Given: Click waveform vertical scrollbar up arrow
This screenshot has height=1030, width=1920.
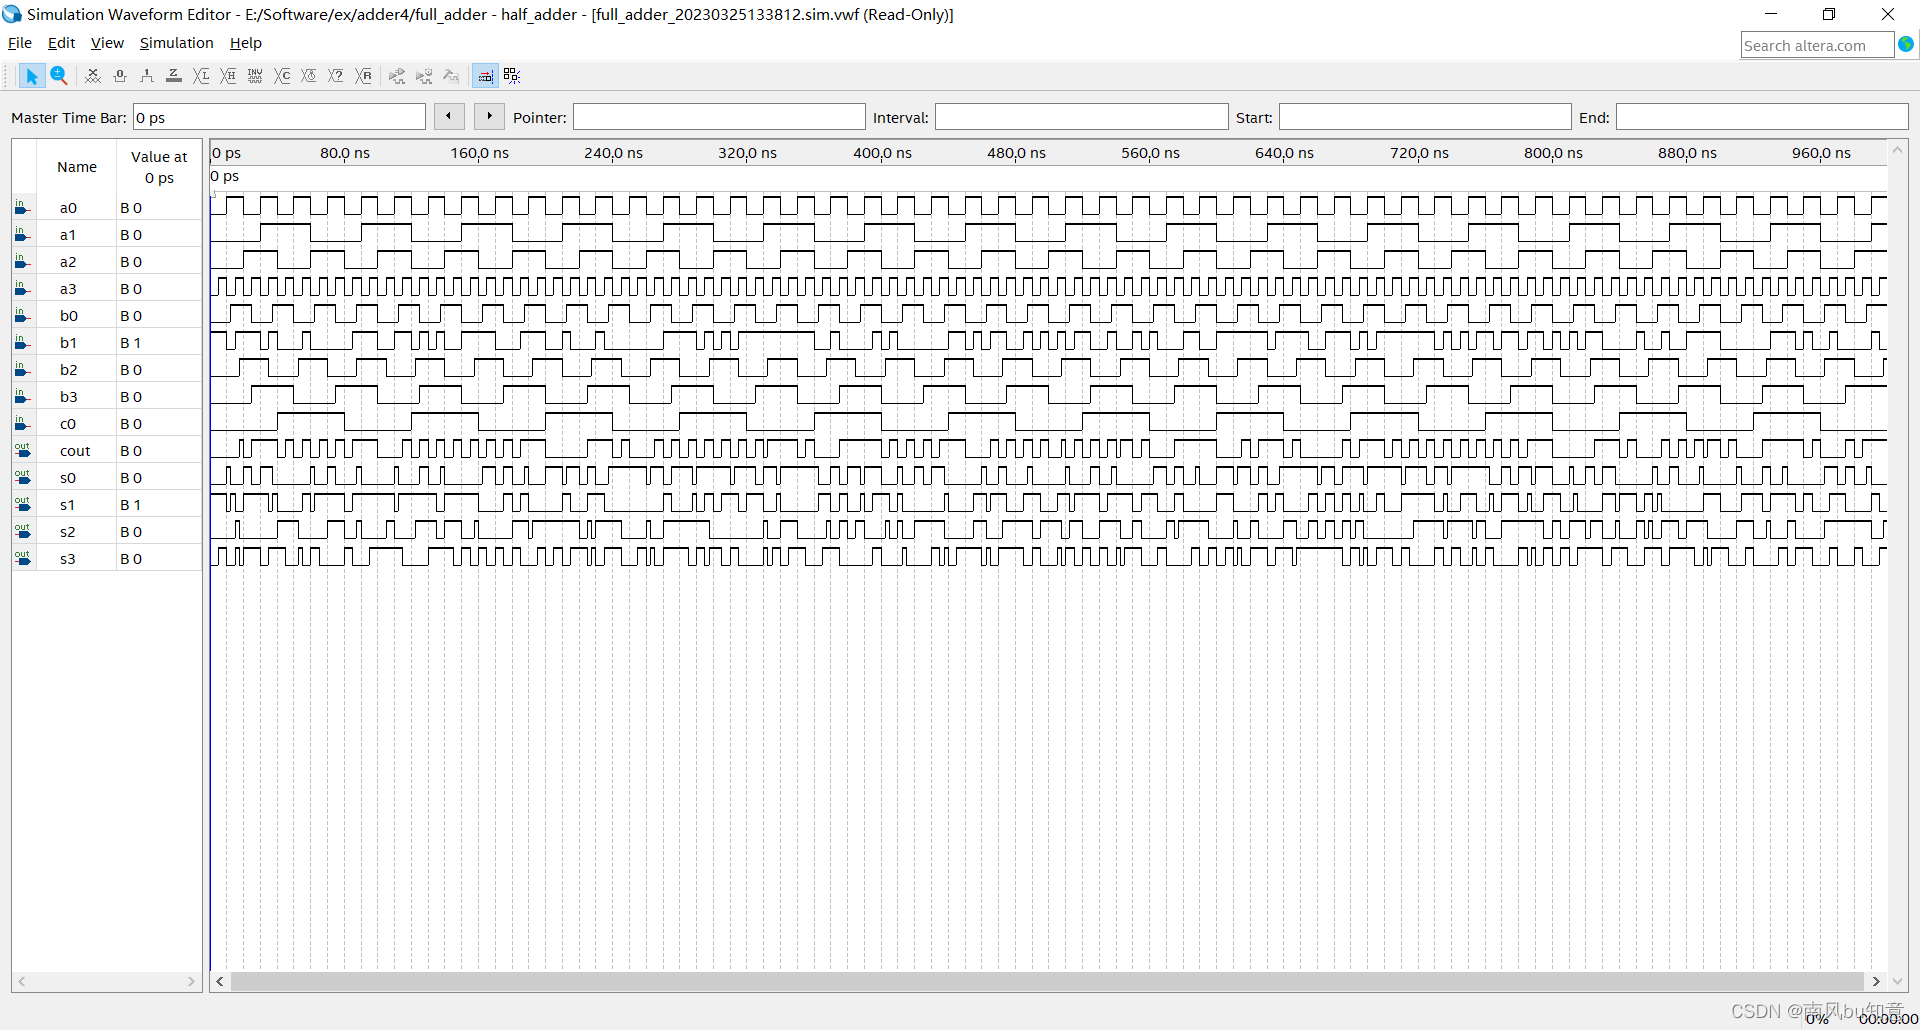Looking at the screenshot, I should point(1897,150).
